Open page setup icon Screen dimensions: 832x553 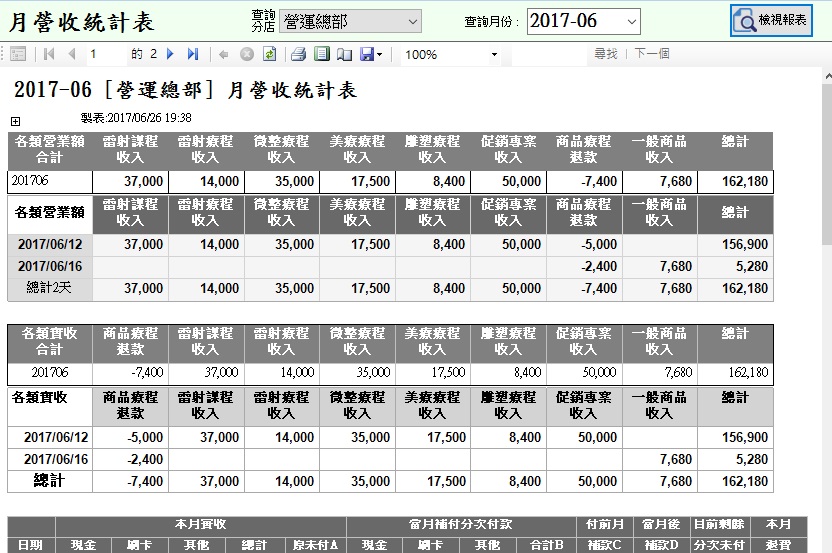click(x=344, y=54)
